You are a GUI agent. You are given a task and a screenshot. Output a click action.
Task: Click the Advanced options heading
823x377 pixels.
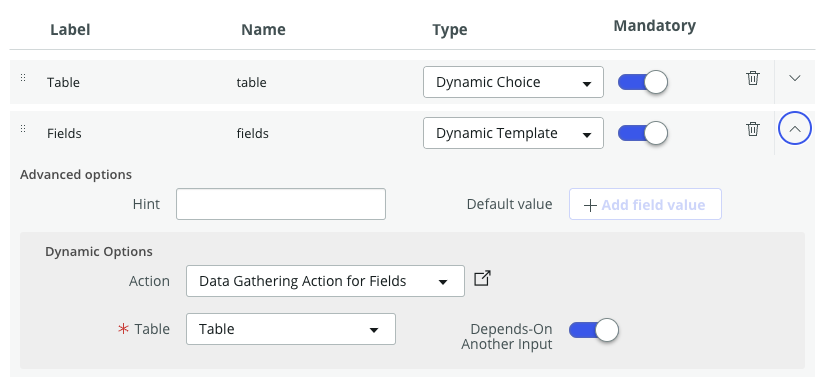coord(76,174)
